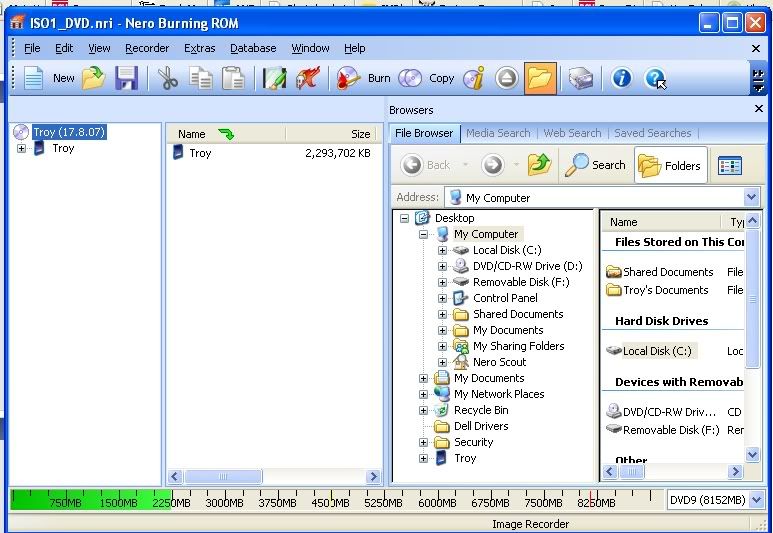
Task: Open the Address bar dropdown arrow
Action: (751, 197)
